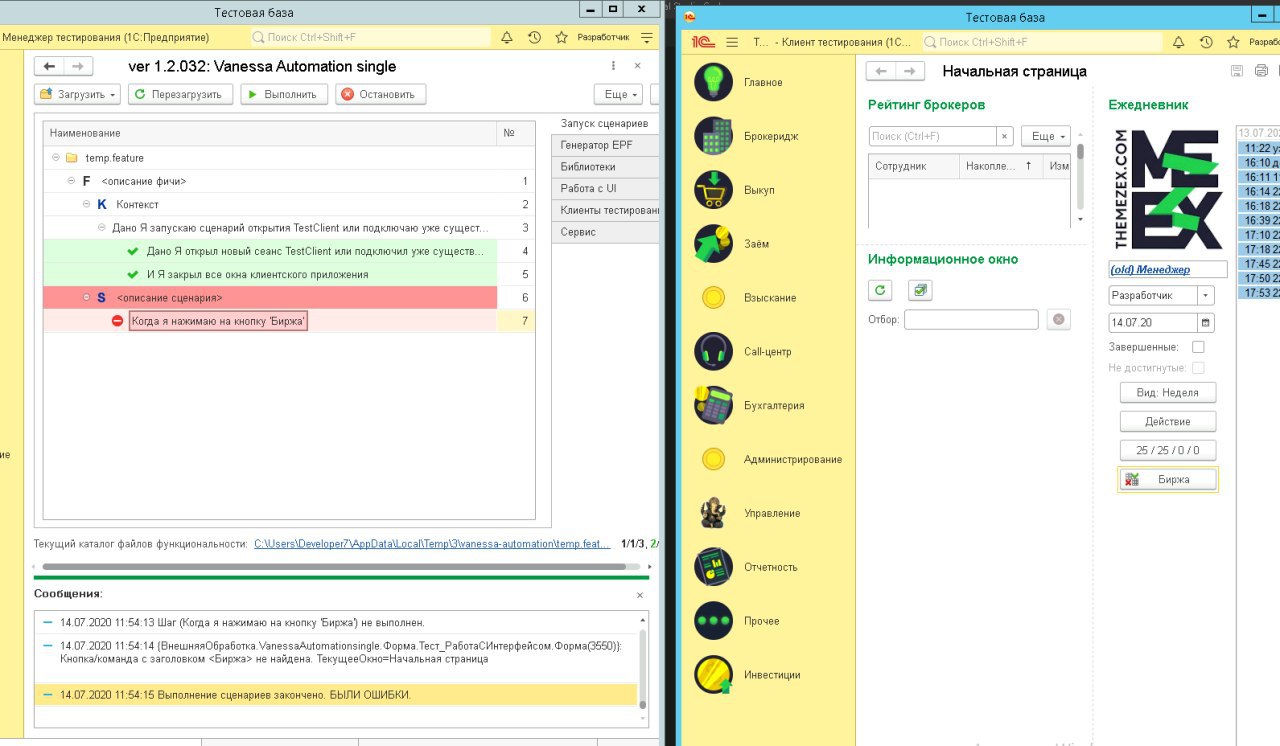Collapse the temp.feature tree node
This screenshot has width=1280, height=746.
[x=55, y=158]
